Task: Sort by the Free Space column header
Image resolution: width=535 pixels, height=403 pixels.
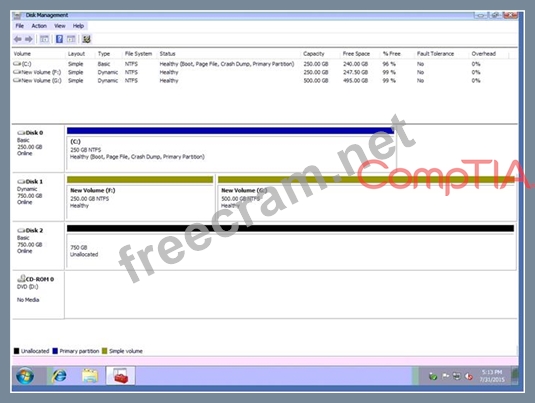Action: coord(356,54)
